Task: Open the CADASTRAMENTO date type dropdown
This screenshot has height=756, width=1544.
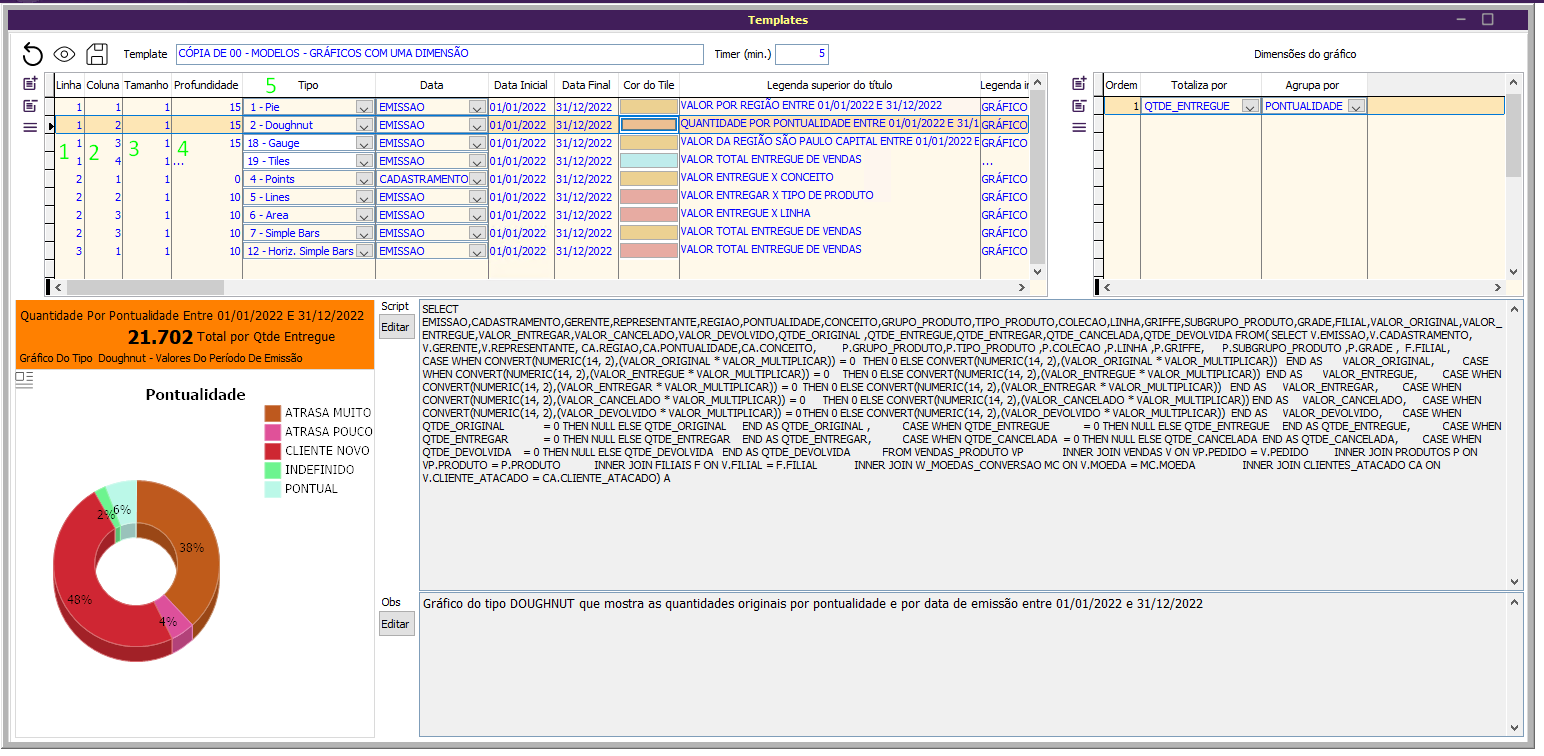Action: click(x=477, y=179)
